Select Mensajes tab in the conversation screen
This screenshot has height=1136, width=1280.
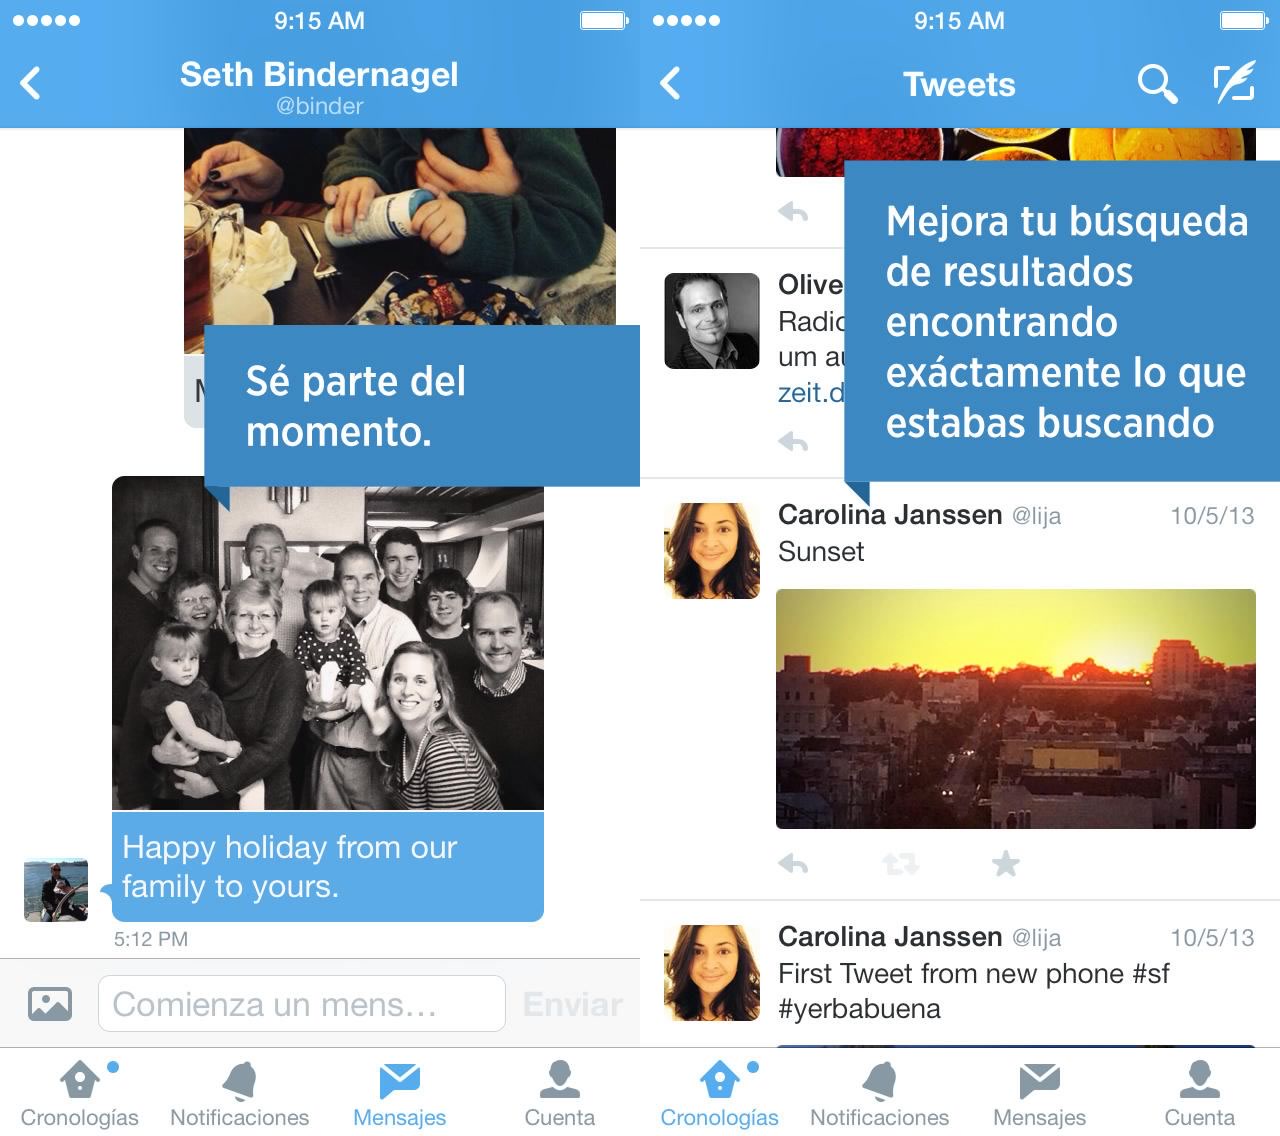400,1094
